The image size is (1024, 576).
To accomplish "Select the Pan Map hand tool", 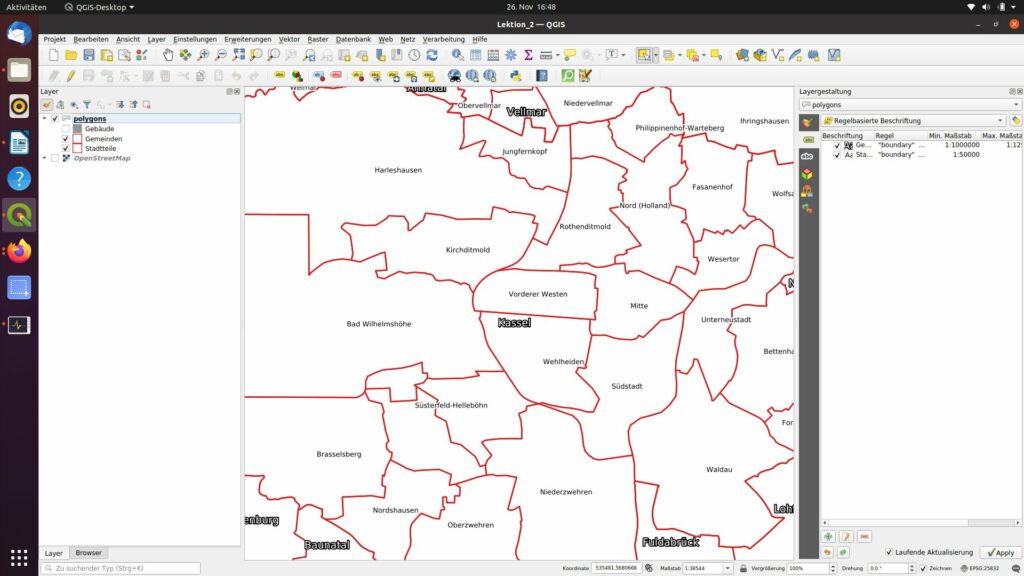I will (x=168, y=55).
